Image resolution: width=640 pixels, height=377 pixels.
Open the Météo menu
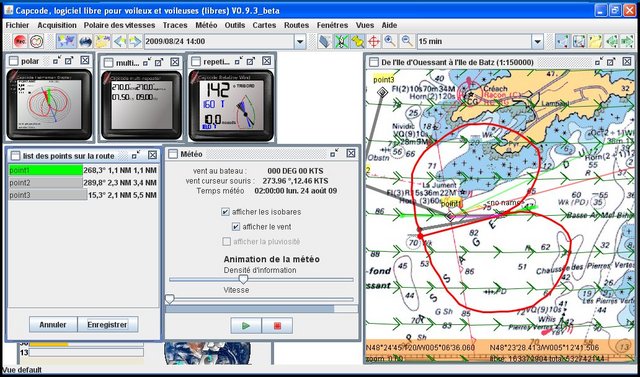206,25
